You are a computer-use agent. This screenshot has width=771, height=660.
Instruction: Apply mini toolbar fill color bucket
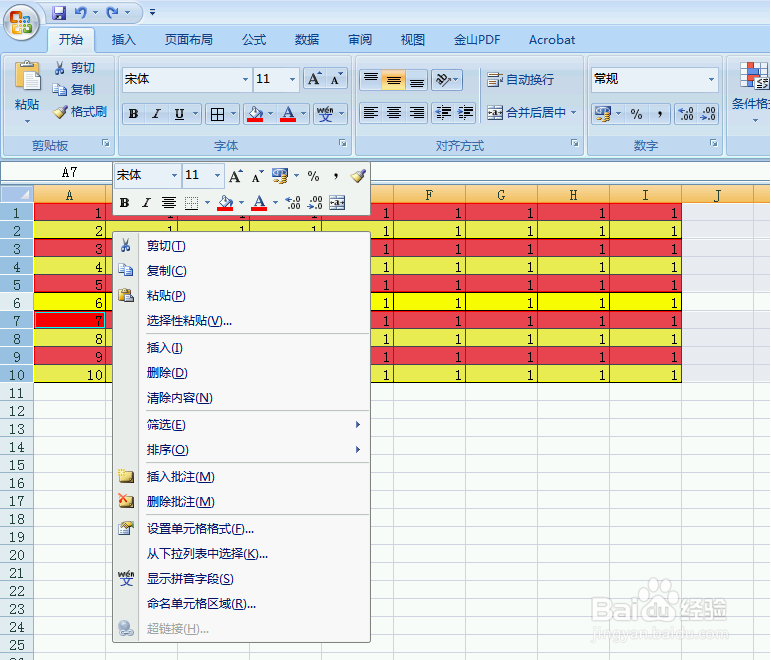(x=225, y=203)
